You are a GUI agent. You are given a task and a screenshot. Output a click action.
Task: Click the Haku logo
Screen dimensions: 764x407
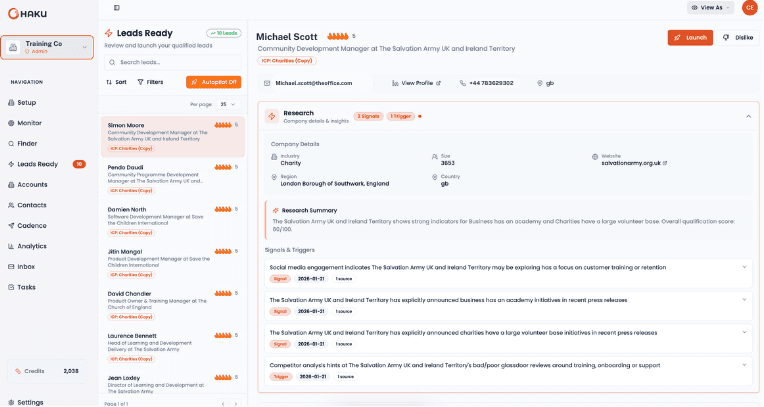coord(27,14)
